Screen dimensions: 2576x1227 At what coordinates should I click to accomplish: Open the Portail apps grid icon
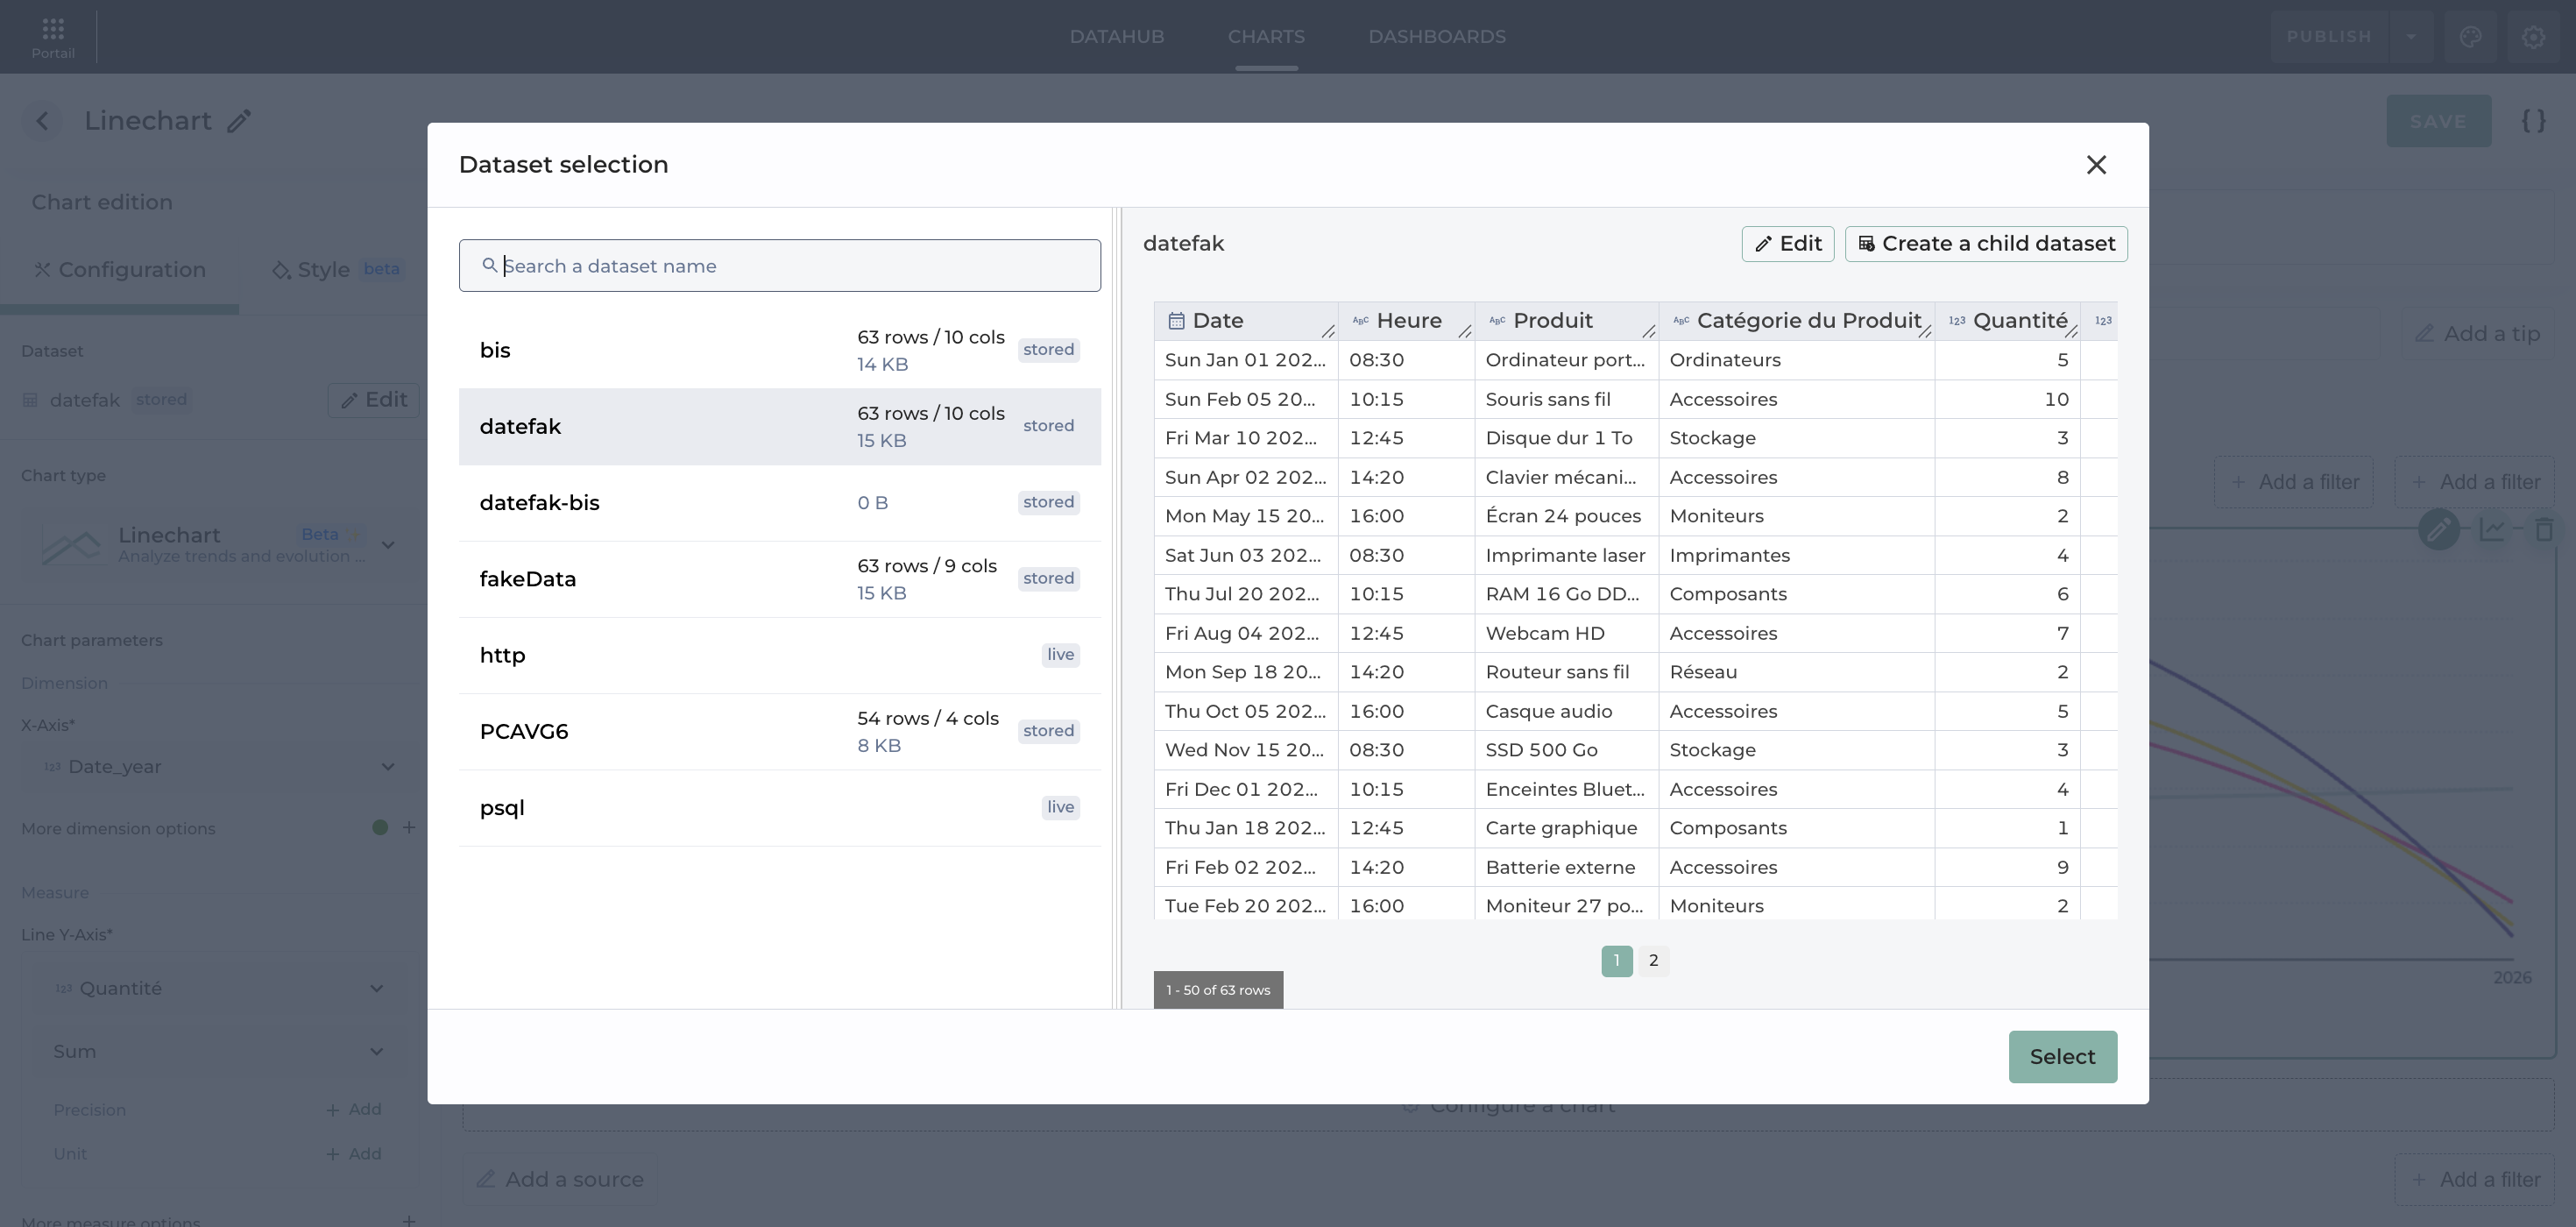[53, 29]
